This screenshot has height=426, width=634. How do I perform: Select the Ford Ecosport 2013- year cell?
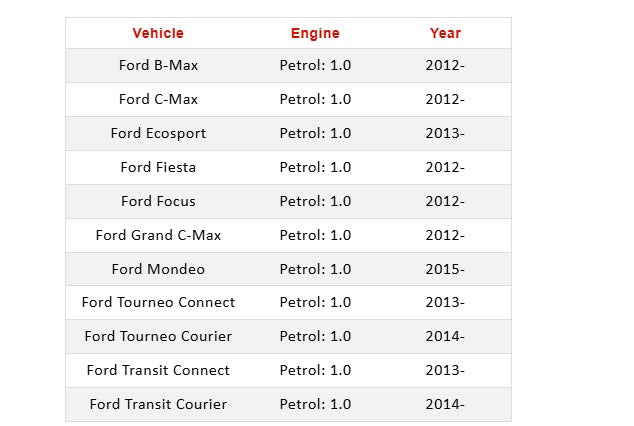(x=445, y=133)
